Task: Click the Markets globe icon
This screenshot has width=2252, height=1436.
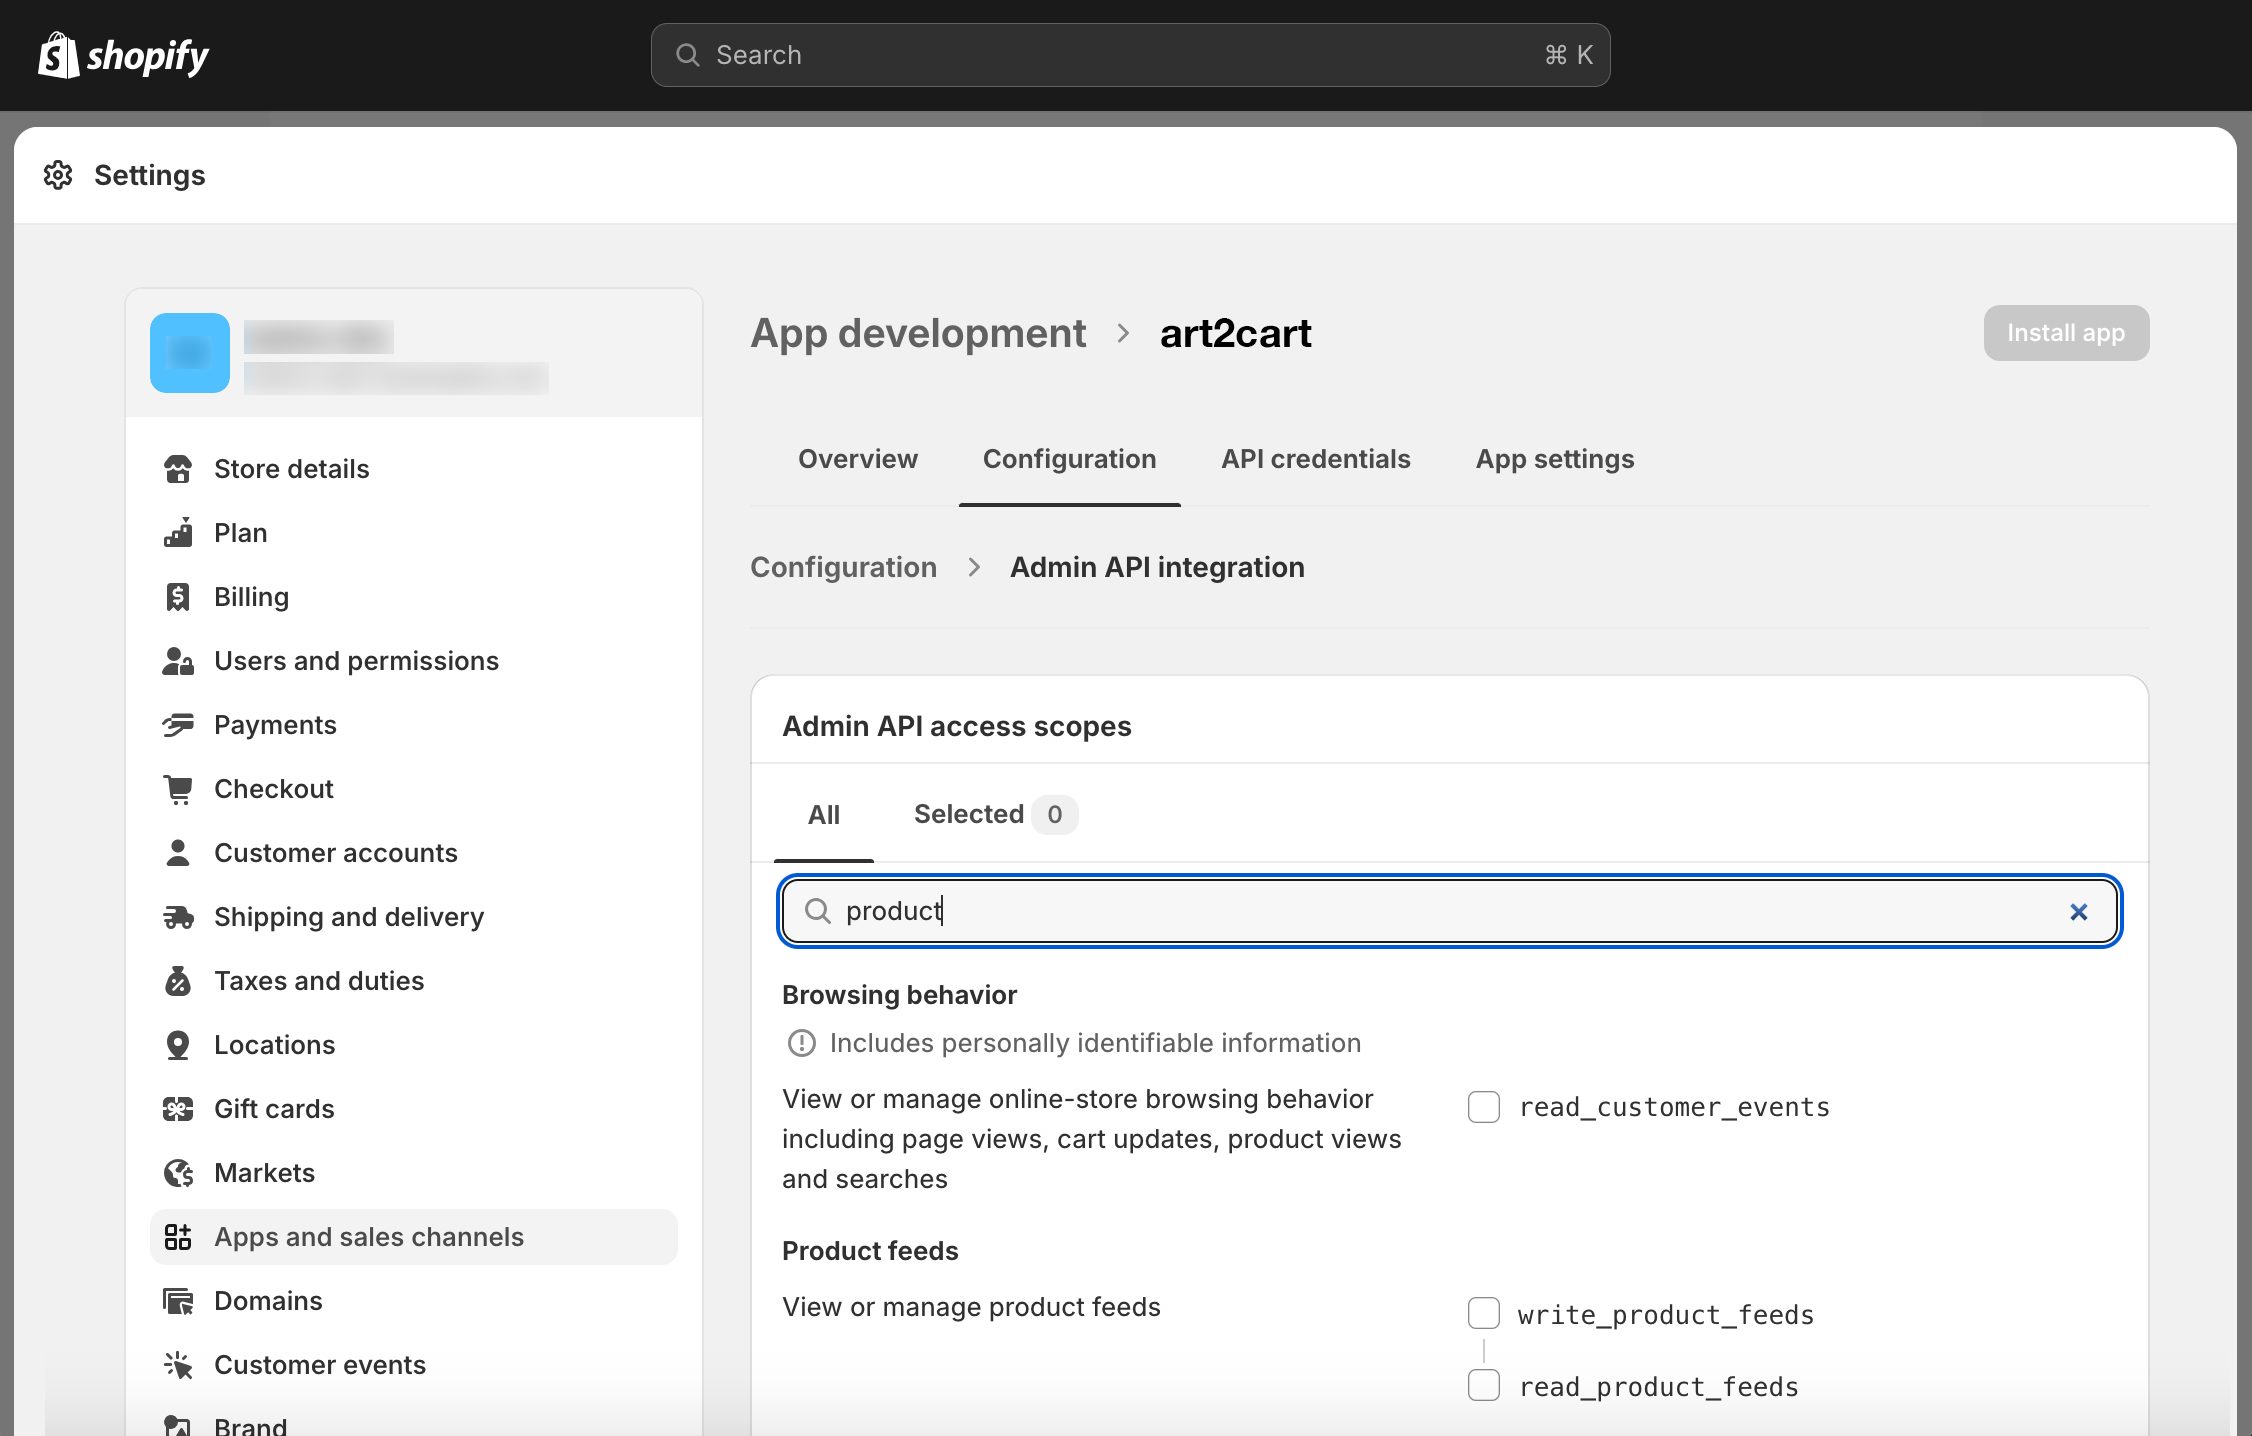Action: pos(178,1173)
